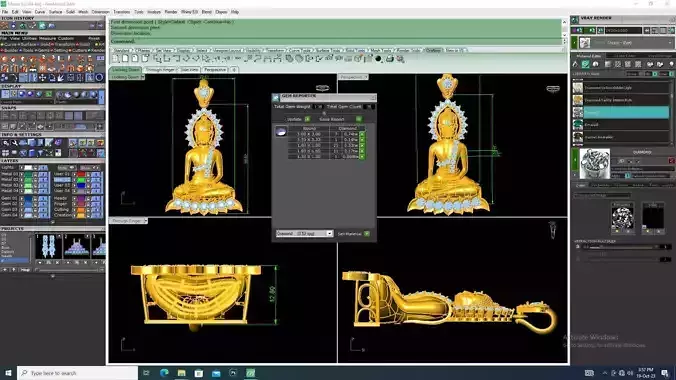Click the funnel filter icon in Info & Settings
This screenshot has height=380, width=676.
point(41,153)
